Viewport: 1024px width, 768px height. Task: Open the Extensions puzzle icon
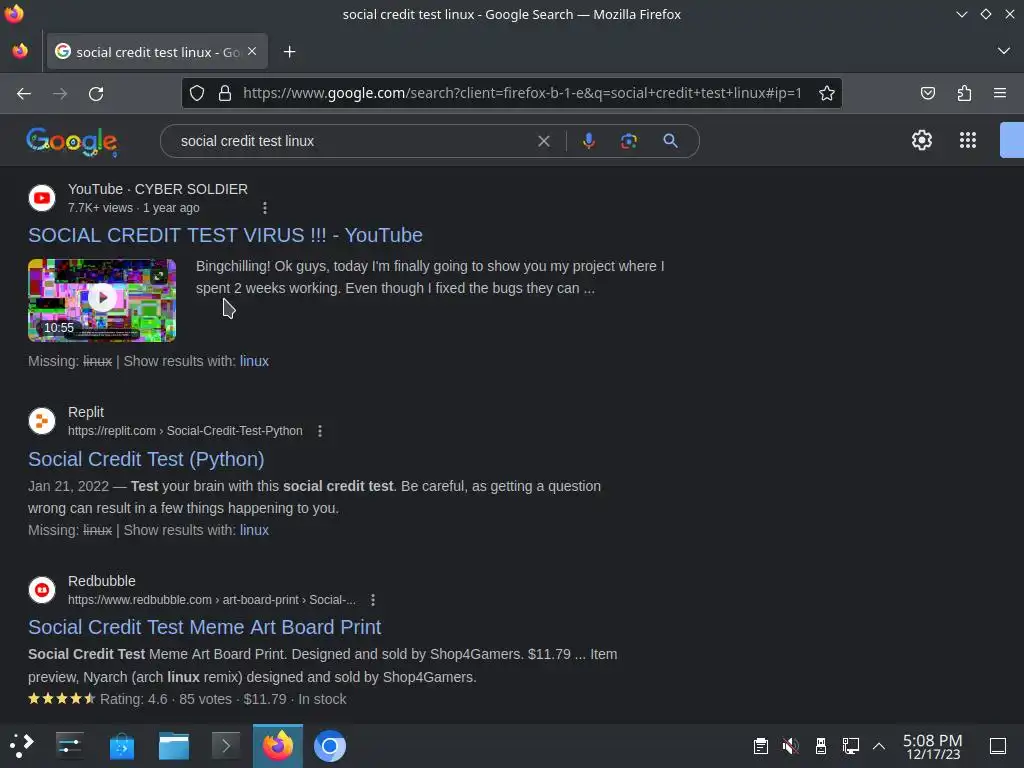[x=964, y=93]
